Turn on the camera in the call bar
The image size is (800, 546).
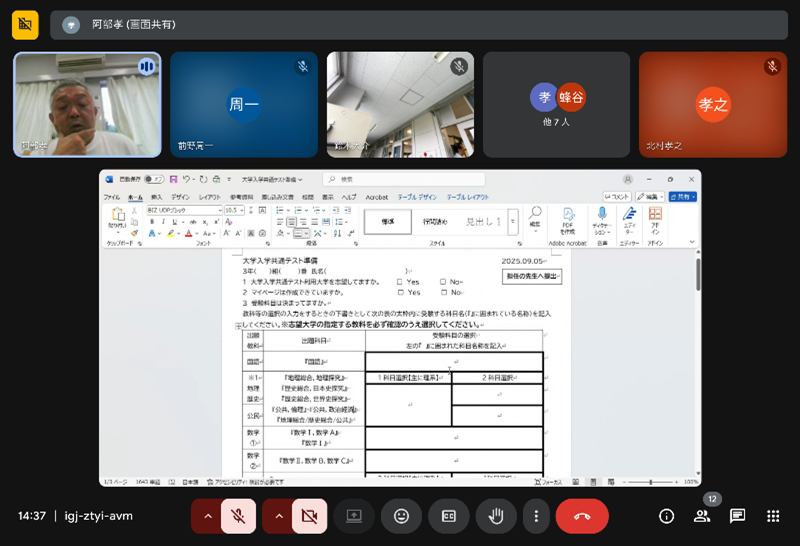309,516
